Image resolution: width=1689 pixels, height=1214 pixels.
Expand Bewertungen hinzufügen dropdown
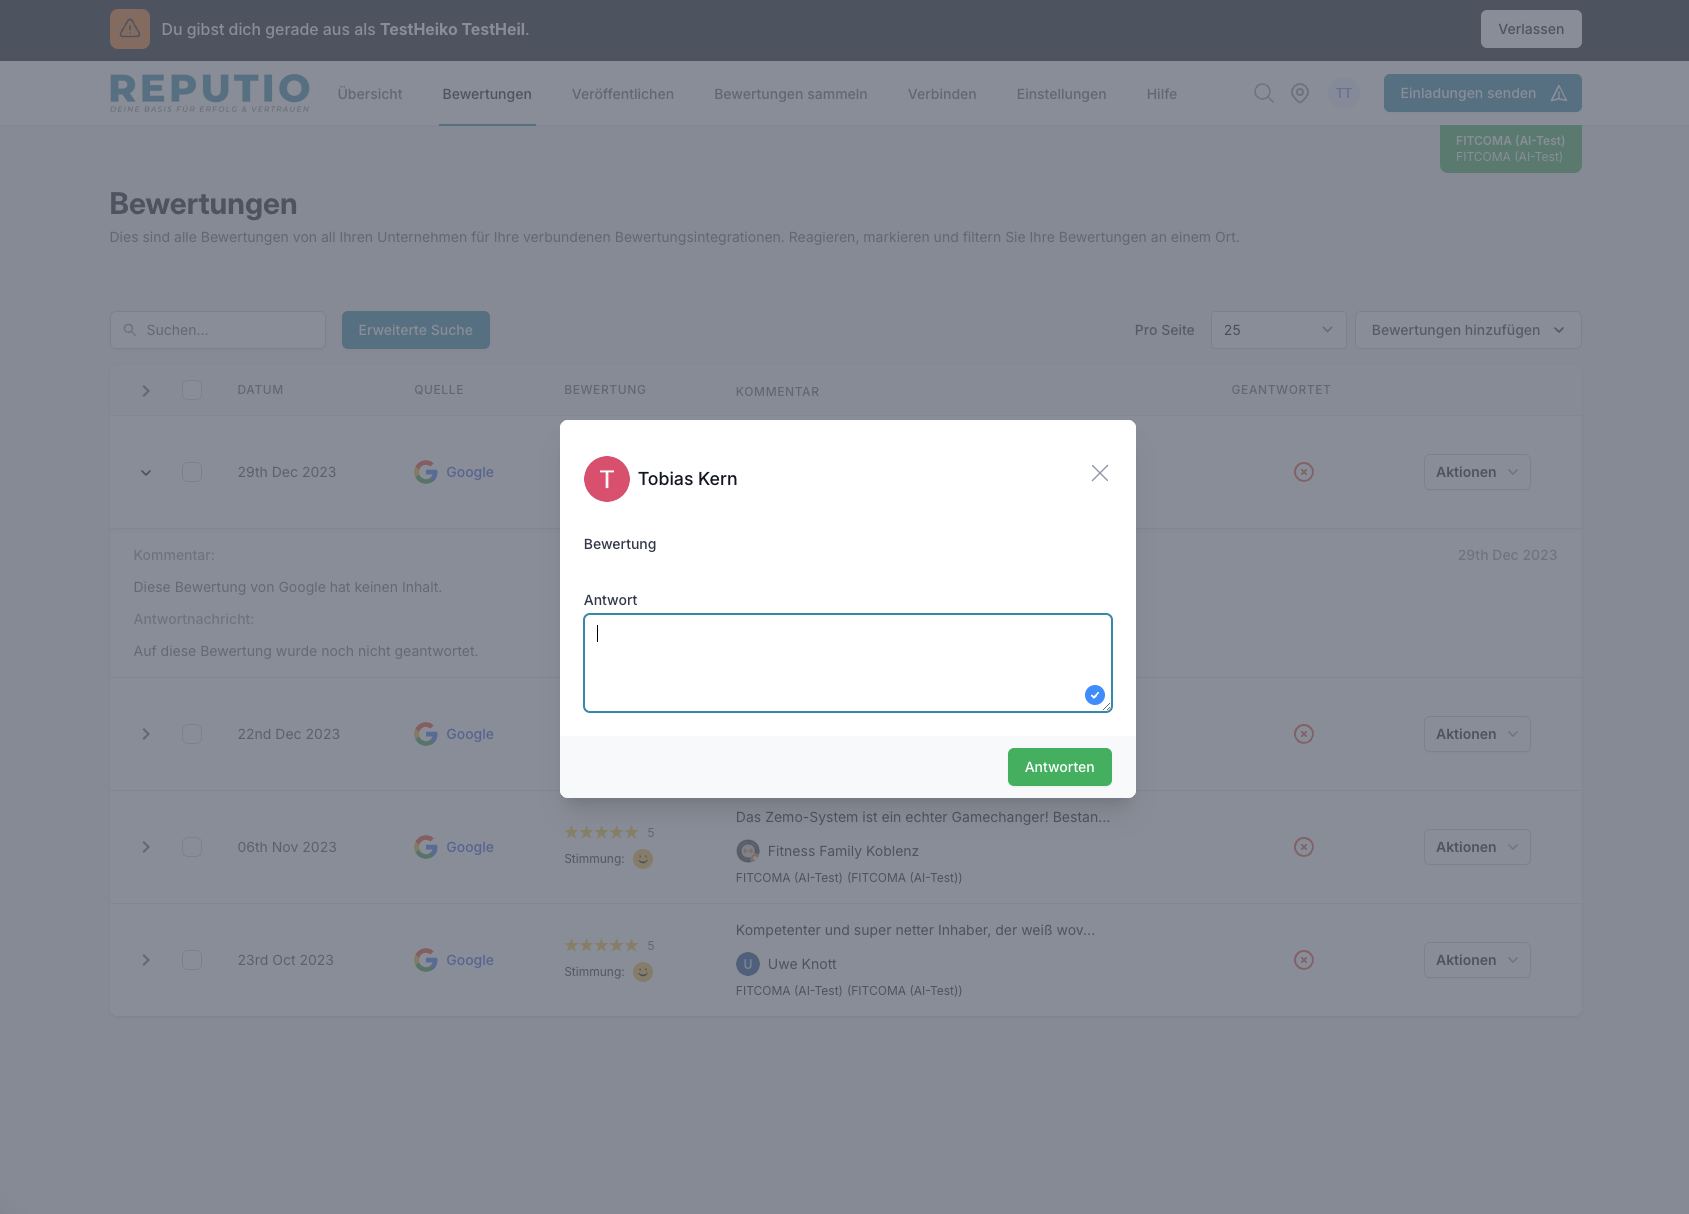1467,330
